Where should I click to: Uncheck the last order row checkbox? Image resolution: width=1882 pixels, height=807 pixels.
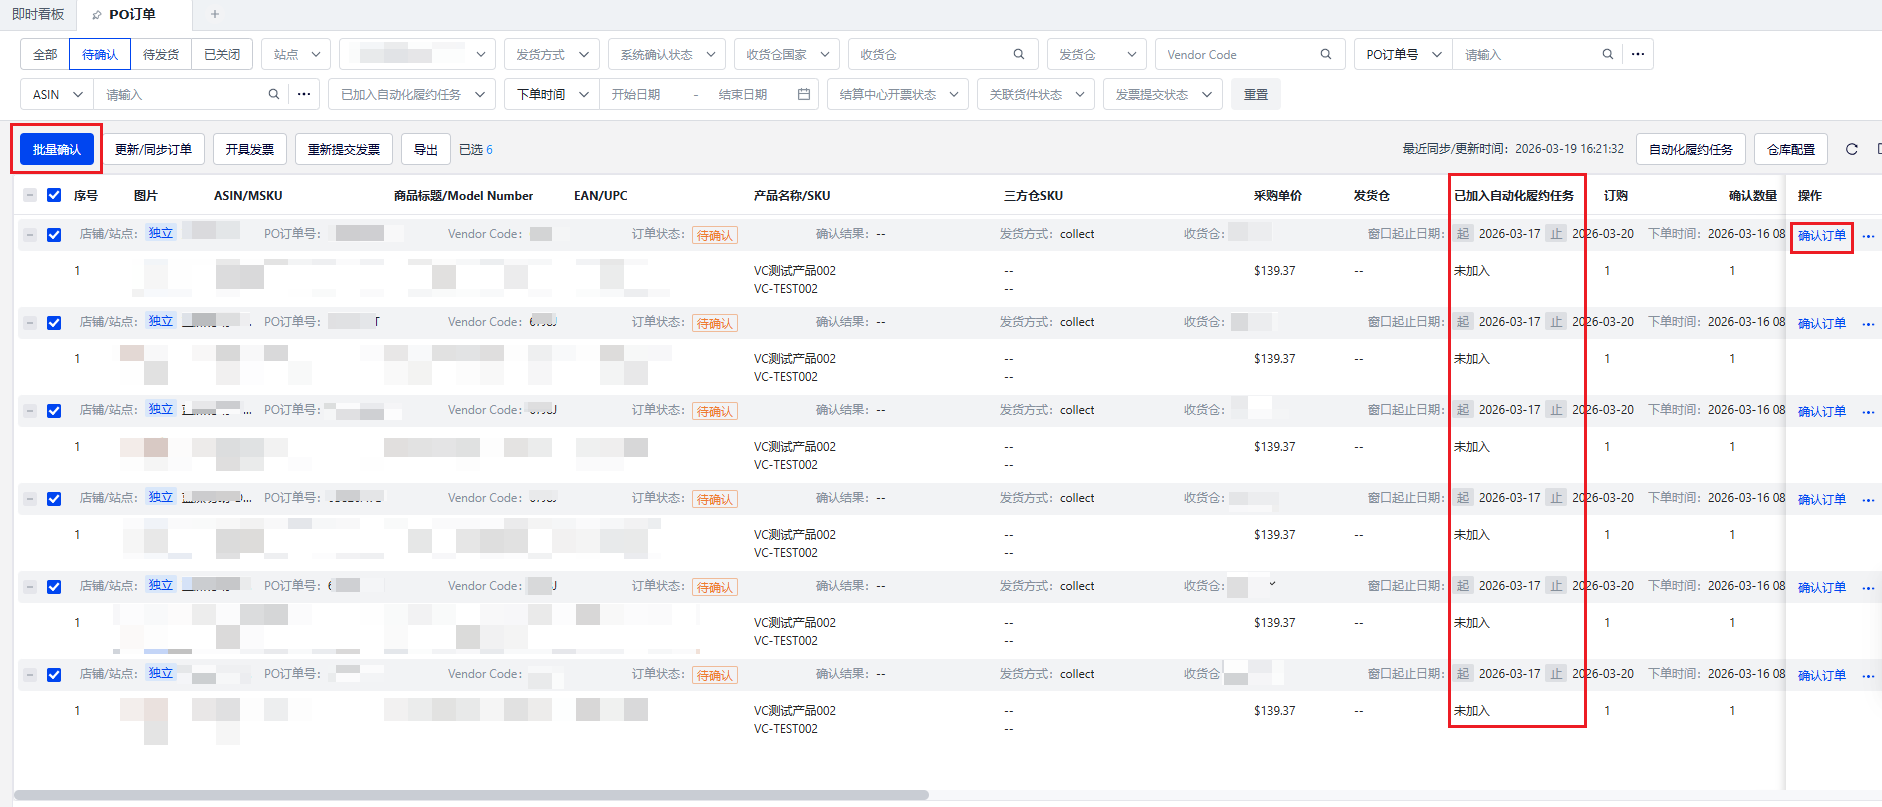[54, 675]
